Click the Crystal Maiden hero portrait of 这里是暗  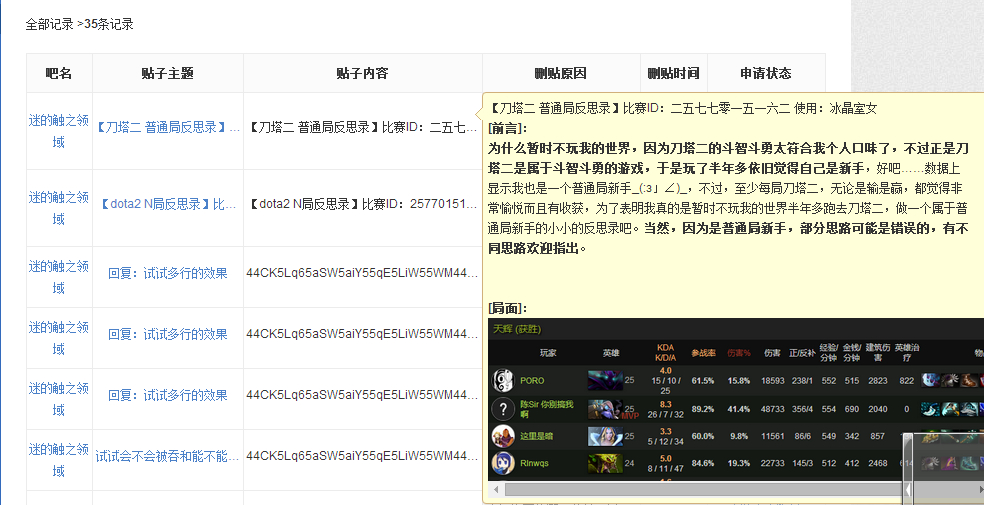[x=605, y=436]
